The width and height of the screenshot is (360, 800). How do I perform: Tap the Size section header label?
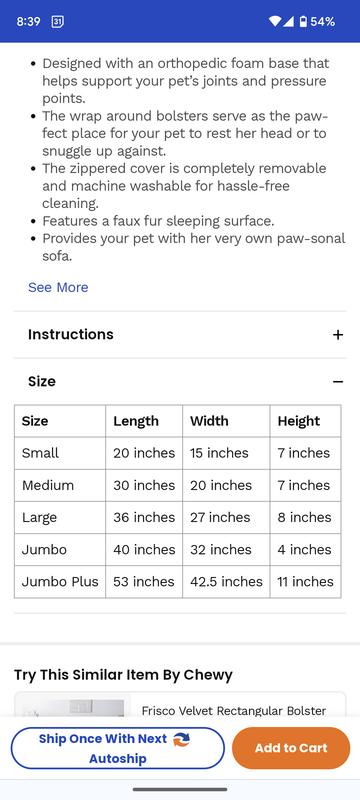point(42,382)
